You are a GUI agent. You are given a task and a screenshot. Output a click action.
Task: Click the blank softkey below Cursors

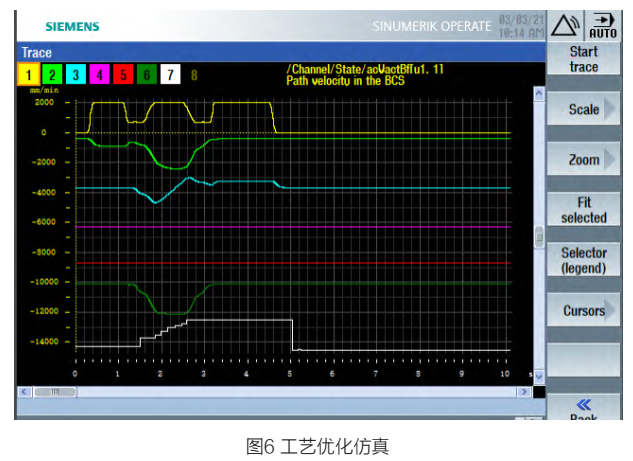click(583, 360)
